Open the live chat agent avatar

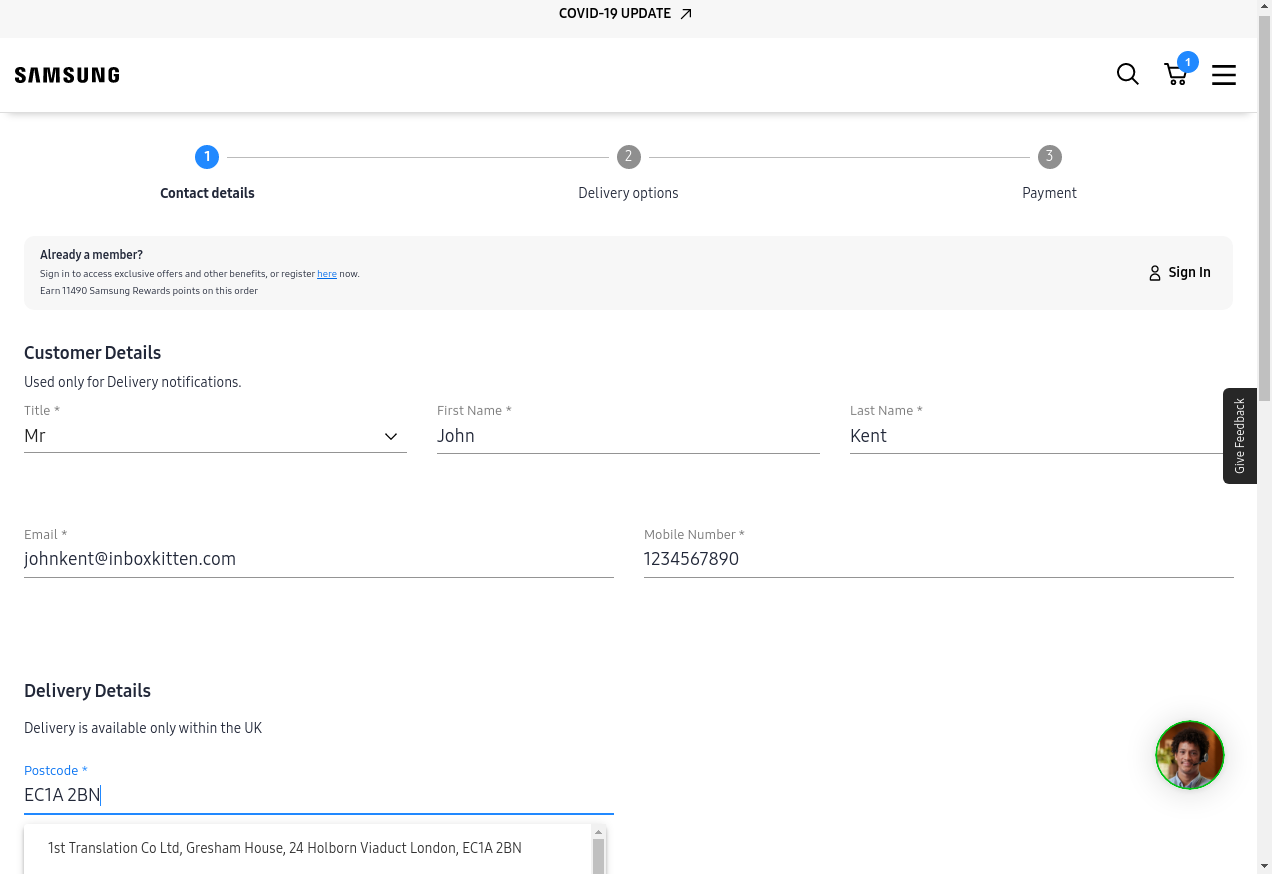click(1189, 755)
